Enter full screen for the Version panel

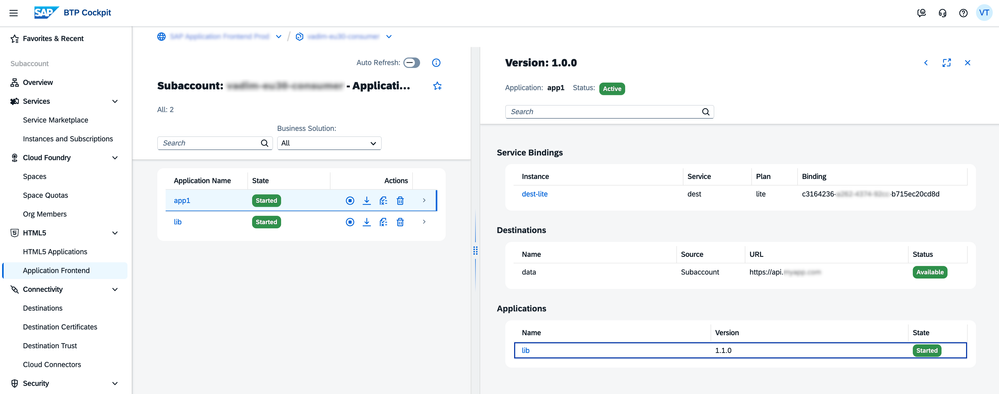pyautogui.click(x=947, y=62)
